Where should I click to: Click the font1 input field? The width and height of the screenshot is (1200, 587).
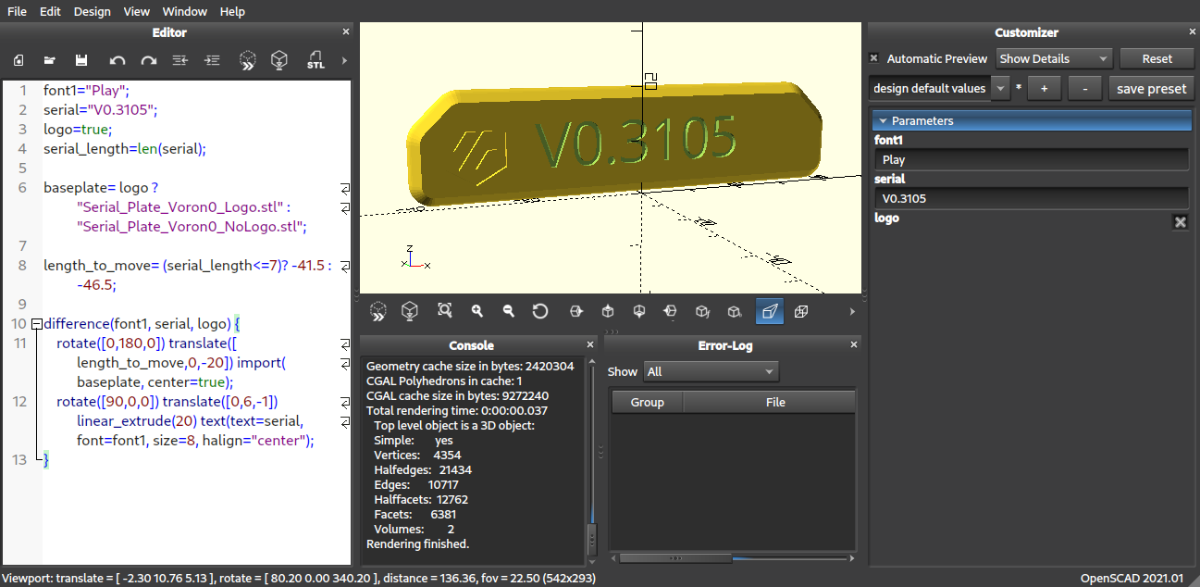click(1032, 160)
